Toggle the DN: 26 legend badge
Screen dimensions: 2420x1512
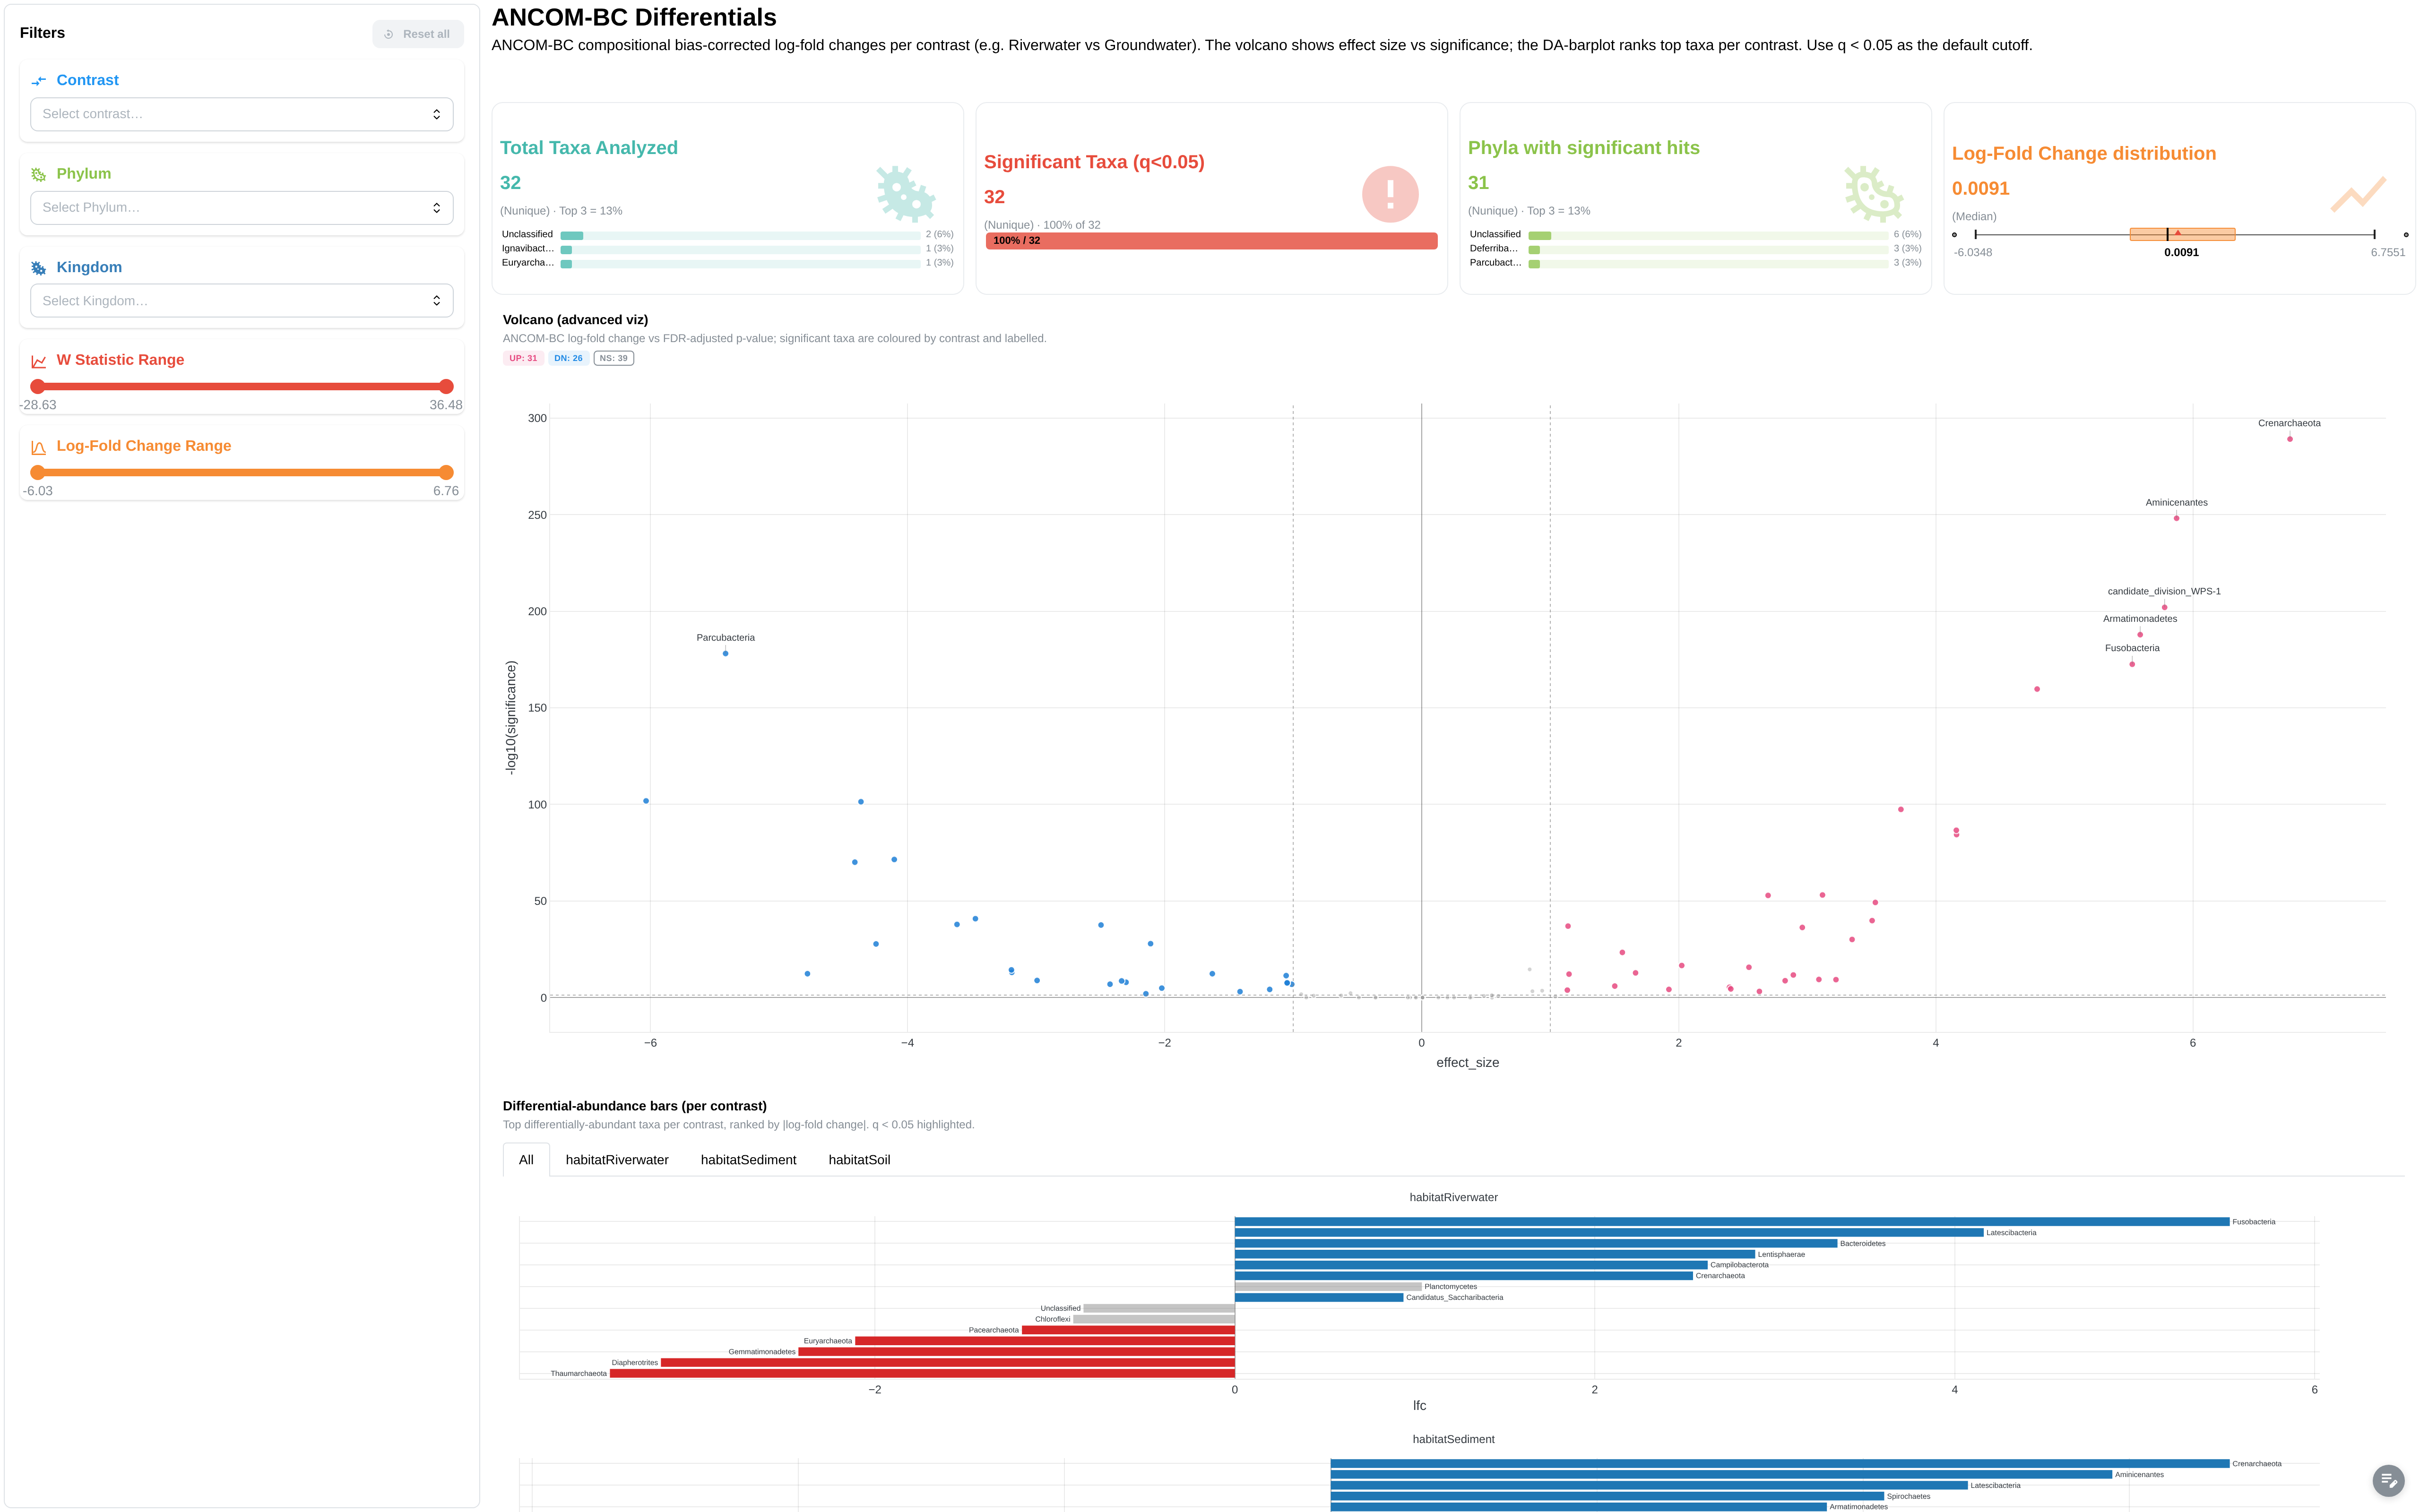tap(568, 358)
